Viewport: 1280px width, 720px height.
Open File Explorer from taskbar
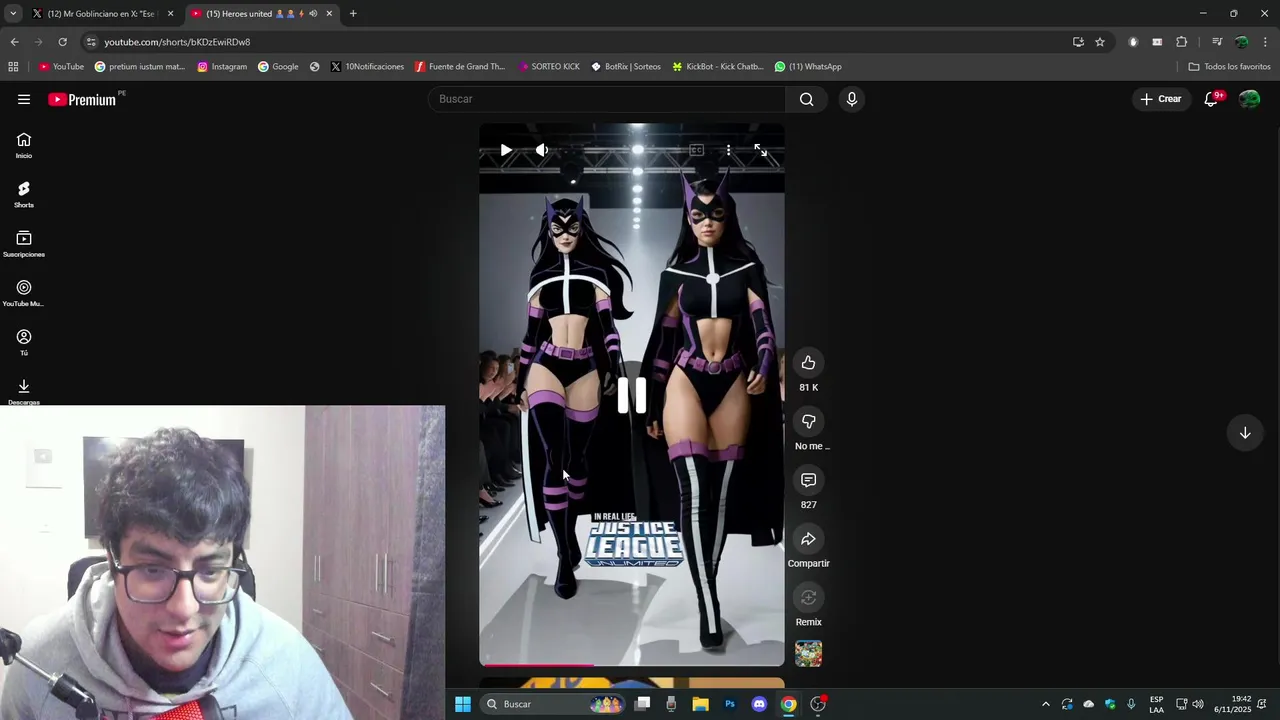click(x=701, y=704)
